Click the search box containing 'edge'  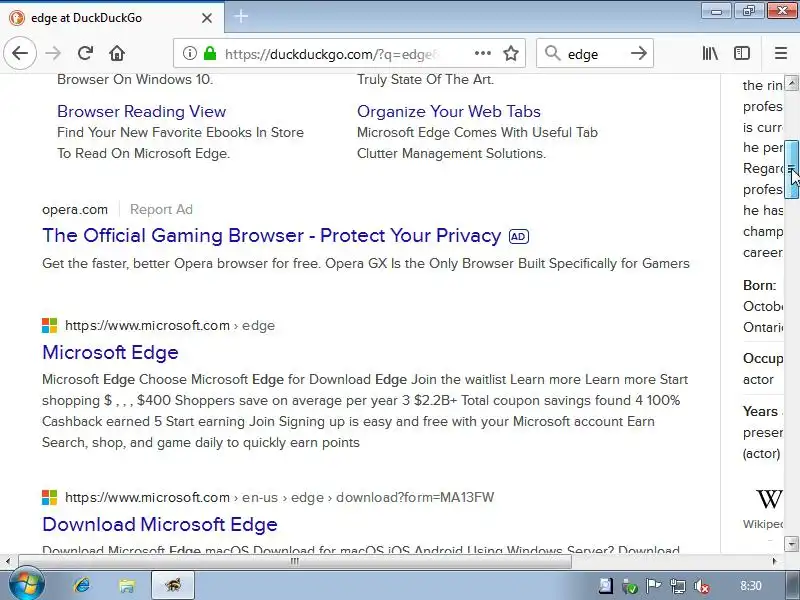594,53
